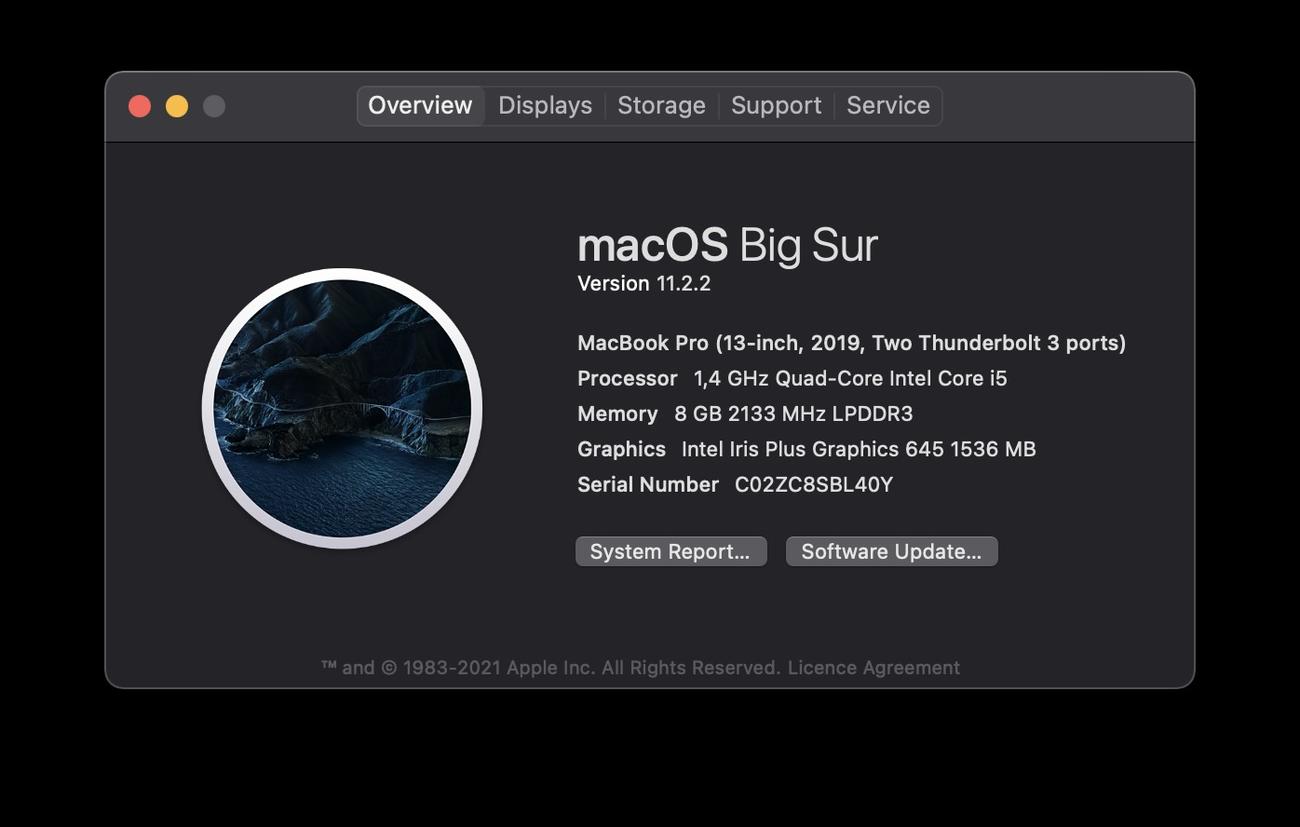Viewport: 1300px width, 827px height.
Task: Click the Intel Iris Plus Graphics value
Action: [x=858, y=450]
